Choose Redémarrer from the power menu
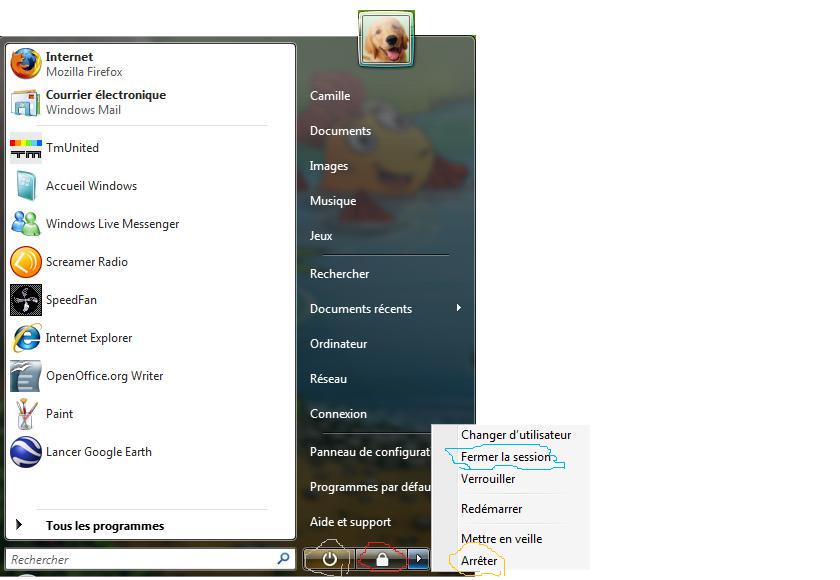 coord(491,509)
